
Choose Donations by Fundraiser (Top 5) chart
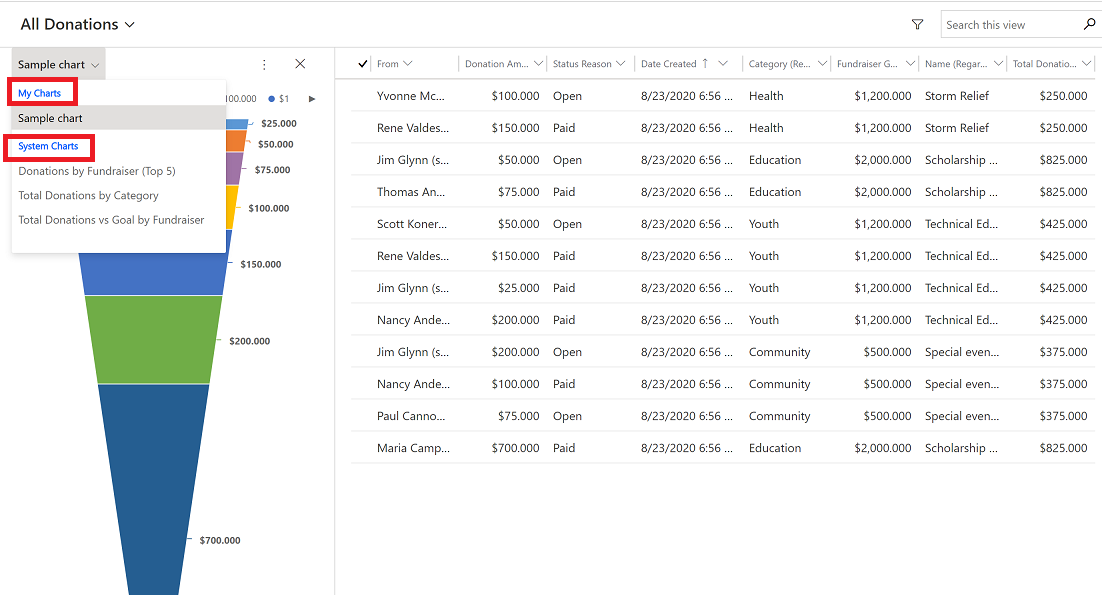97,171
